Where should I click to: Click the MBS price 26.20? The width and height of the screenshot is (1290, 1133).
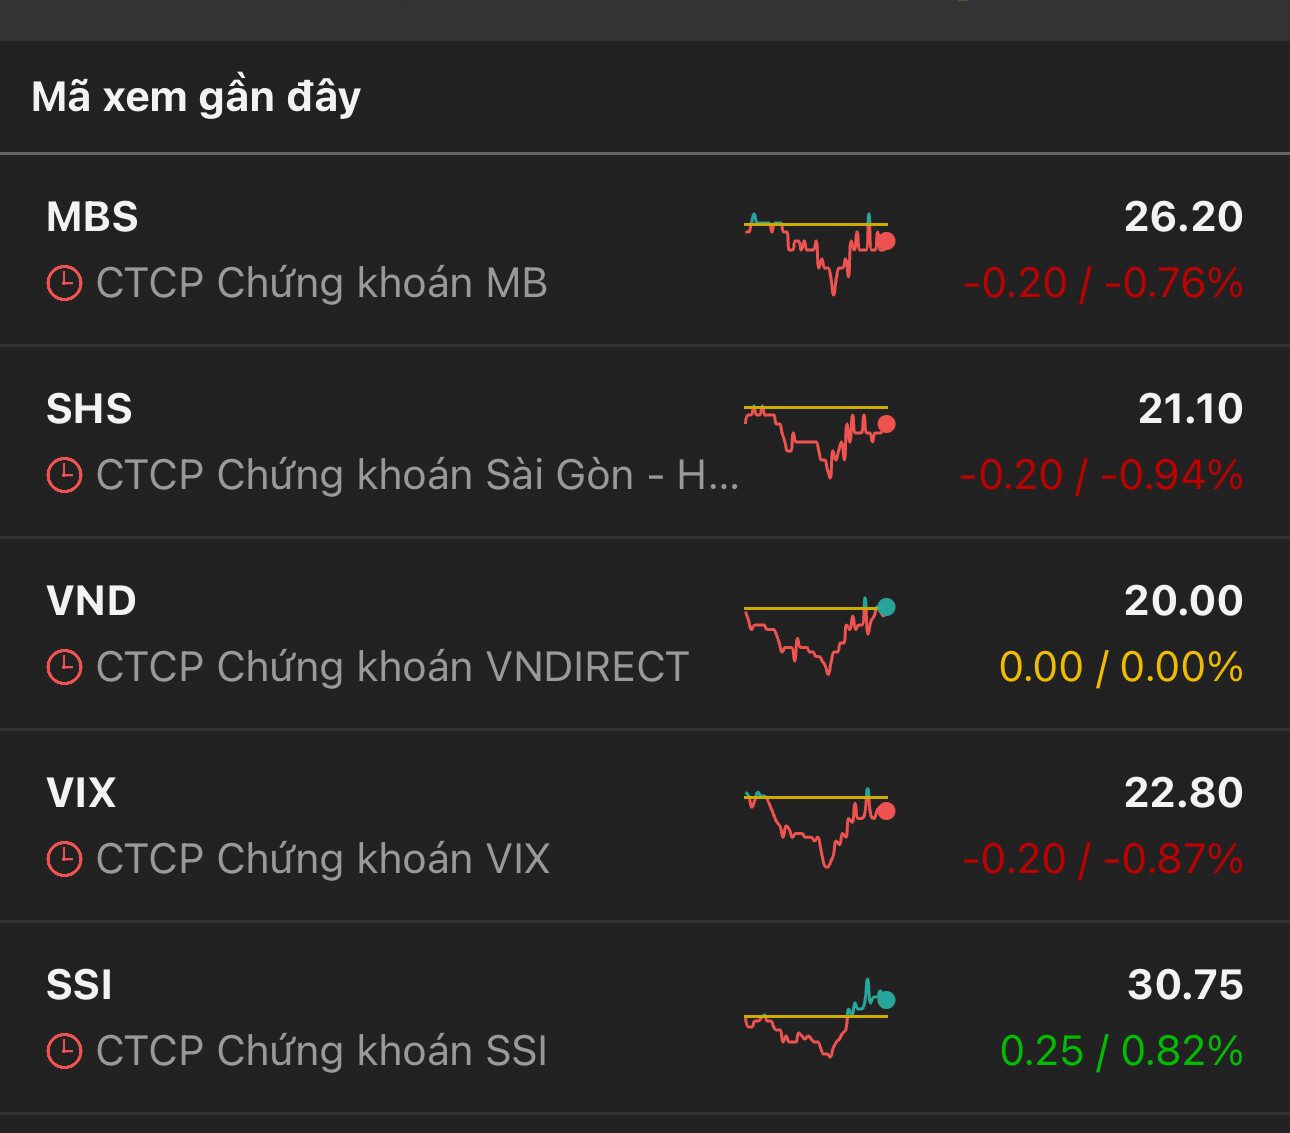[x=1183, y=218]
